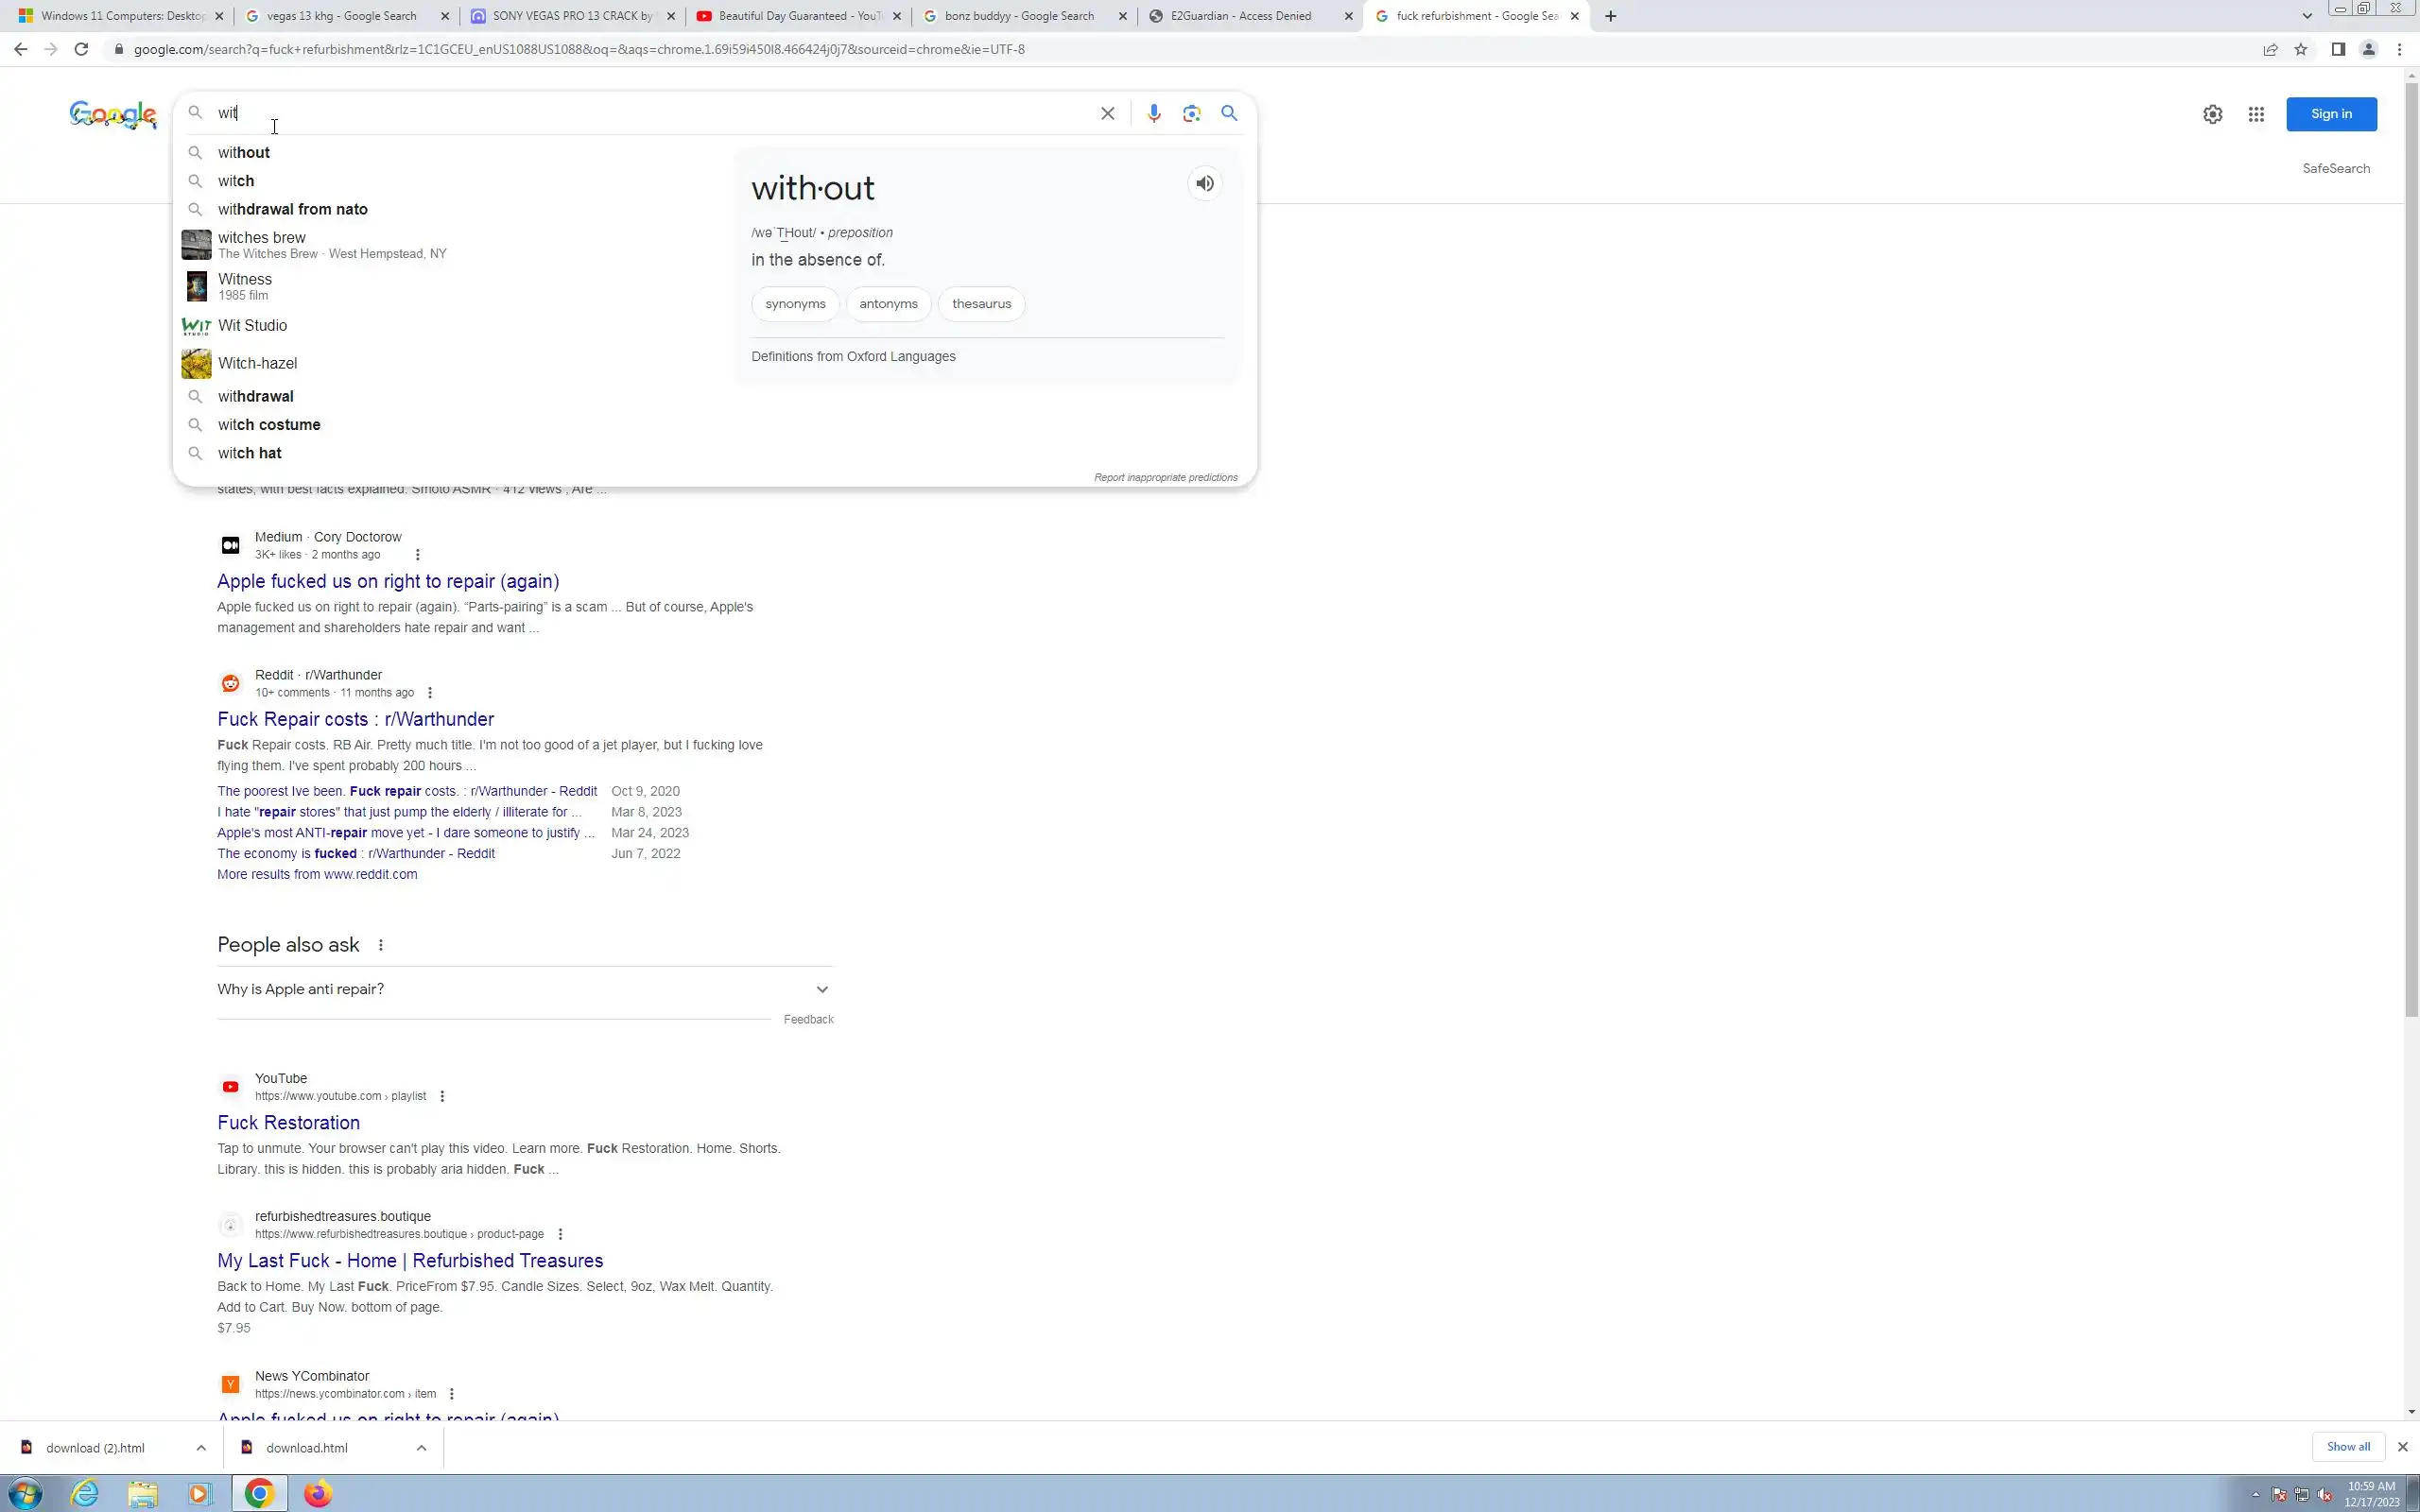2420x1512 pixels.
Task: Choose the 'witch costume' suggestion
Action: coord(269,425)
